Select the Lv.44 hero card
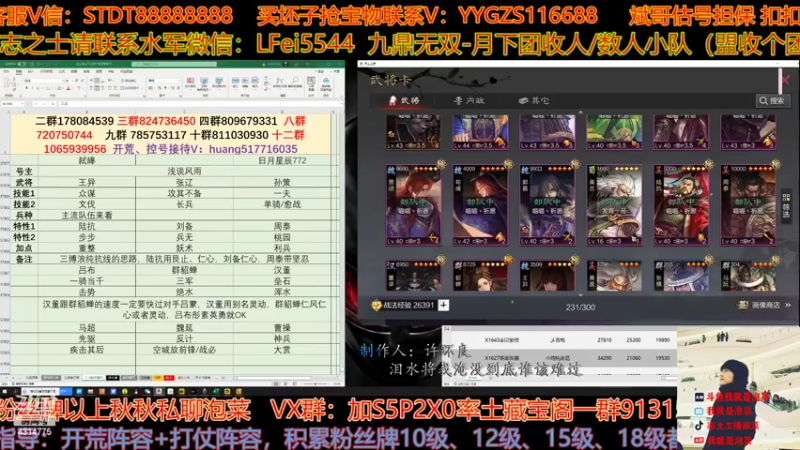The width and height of the screenshot is (800, 450). [x=480, y=132]
